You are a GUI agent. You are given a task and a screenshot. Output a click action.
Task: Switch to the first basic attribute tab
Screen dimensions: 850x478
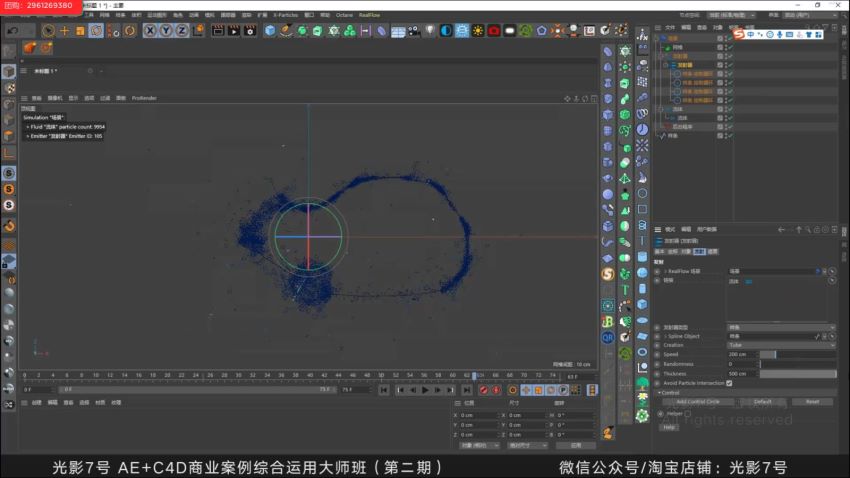tap(660, 251)
